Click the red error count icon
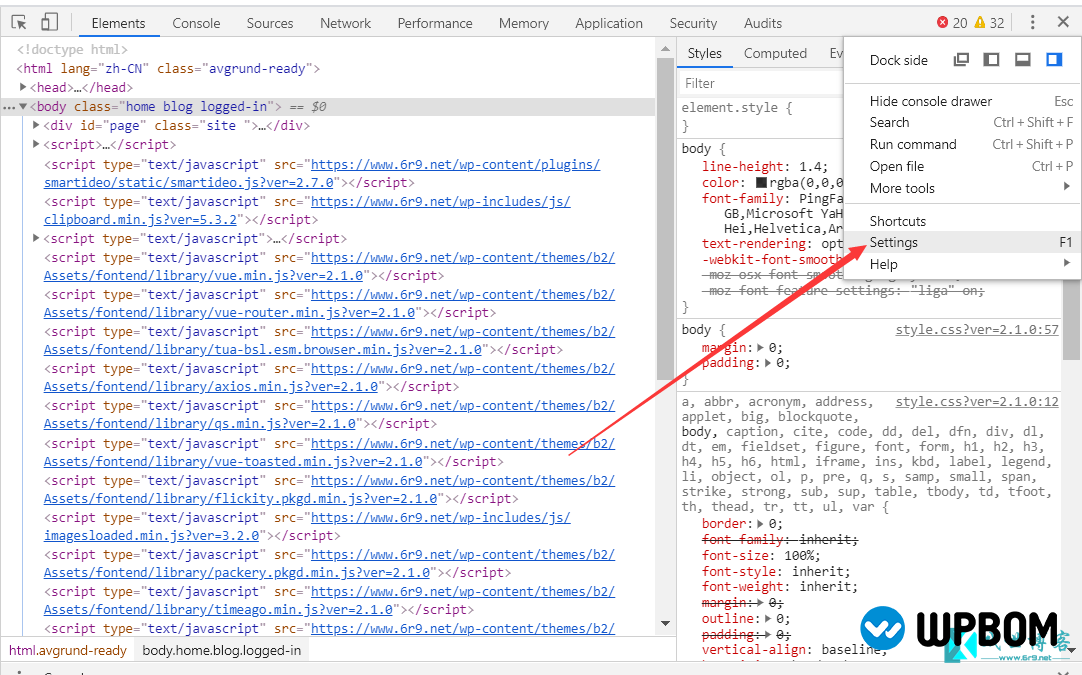 (x=943, y=23)
